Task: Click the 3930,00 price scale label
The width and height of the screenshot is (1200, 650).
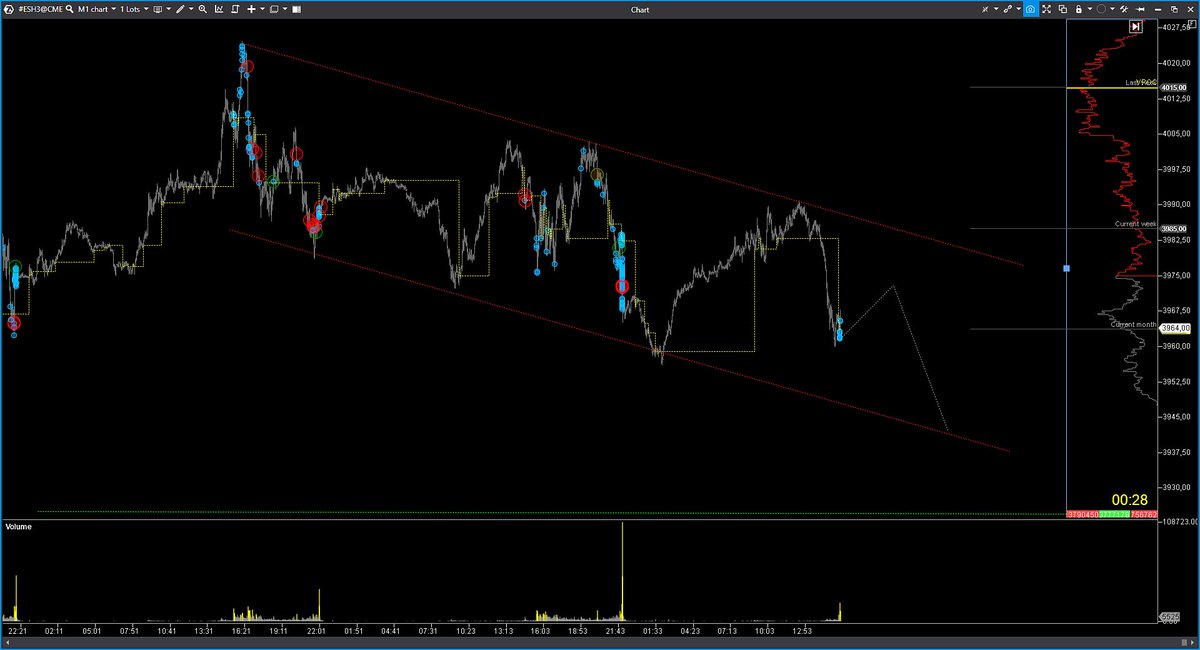Action: [x=1176, y=487]
